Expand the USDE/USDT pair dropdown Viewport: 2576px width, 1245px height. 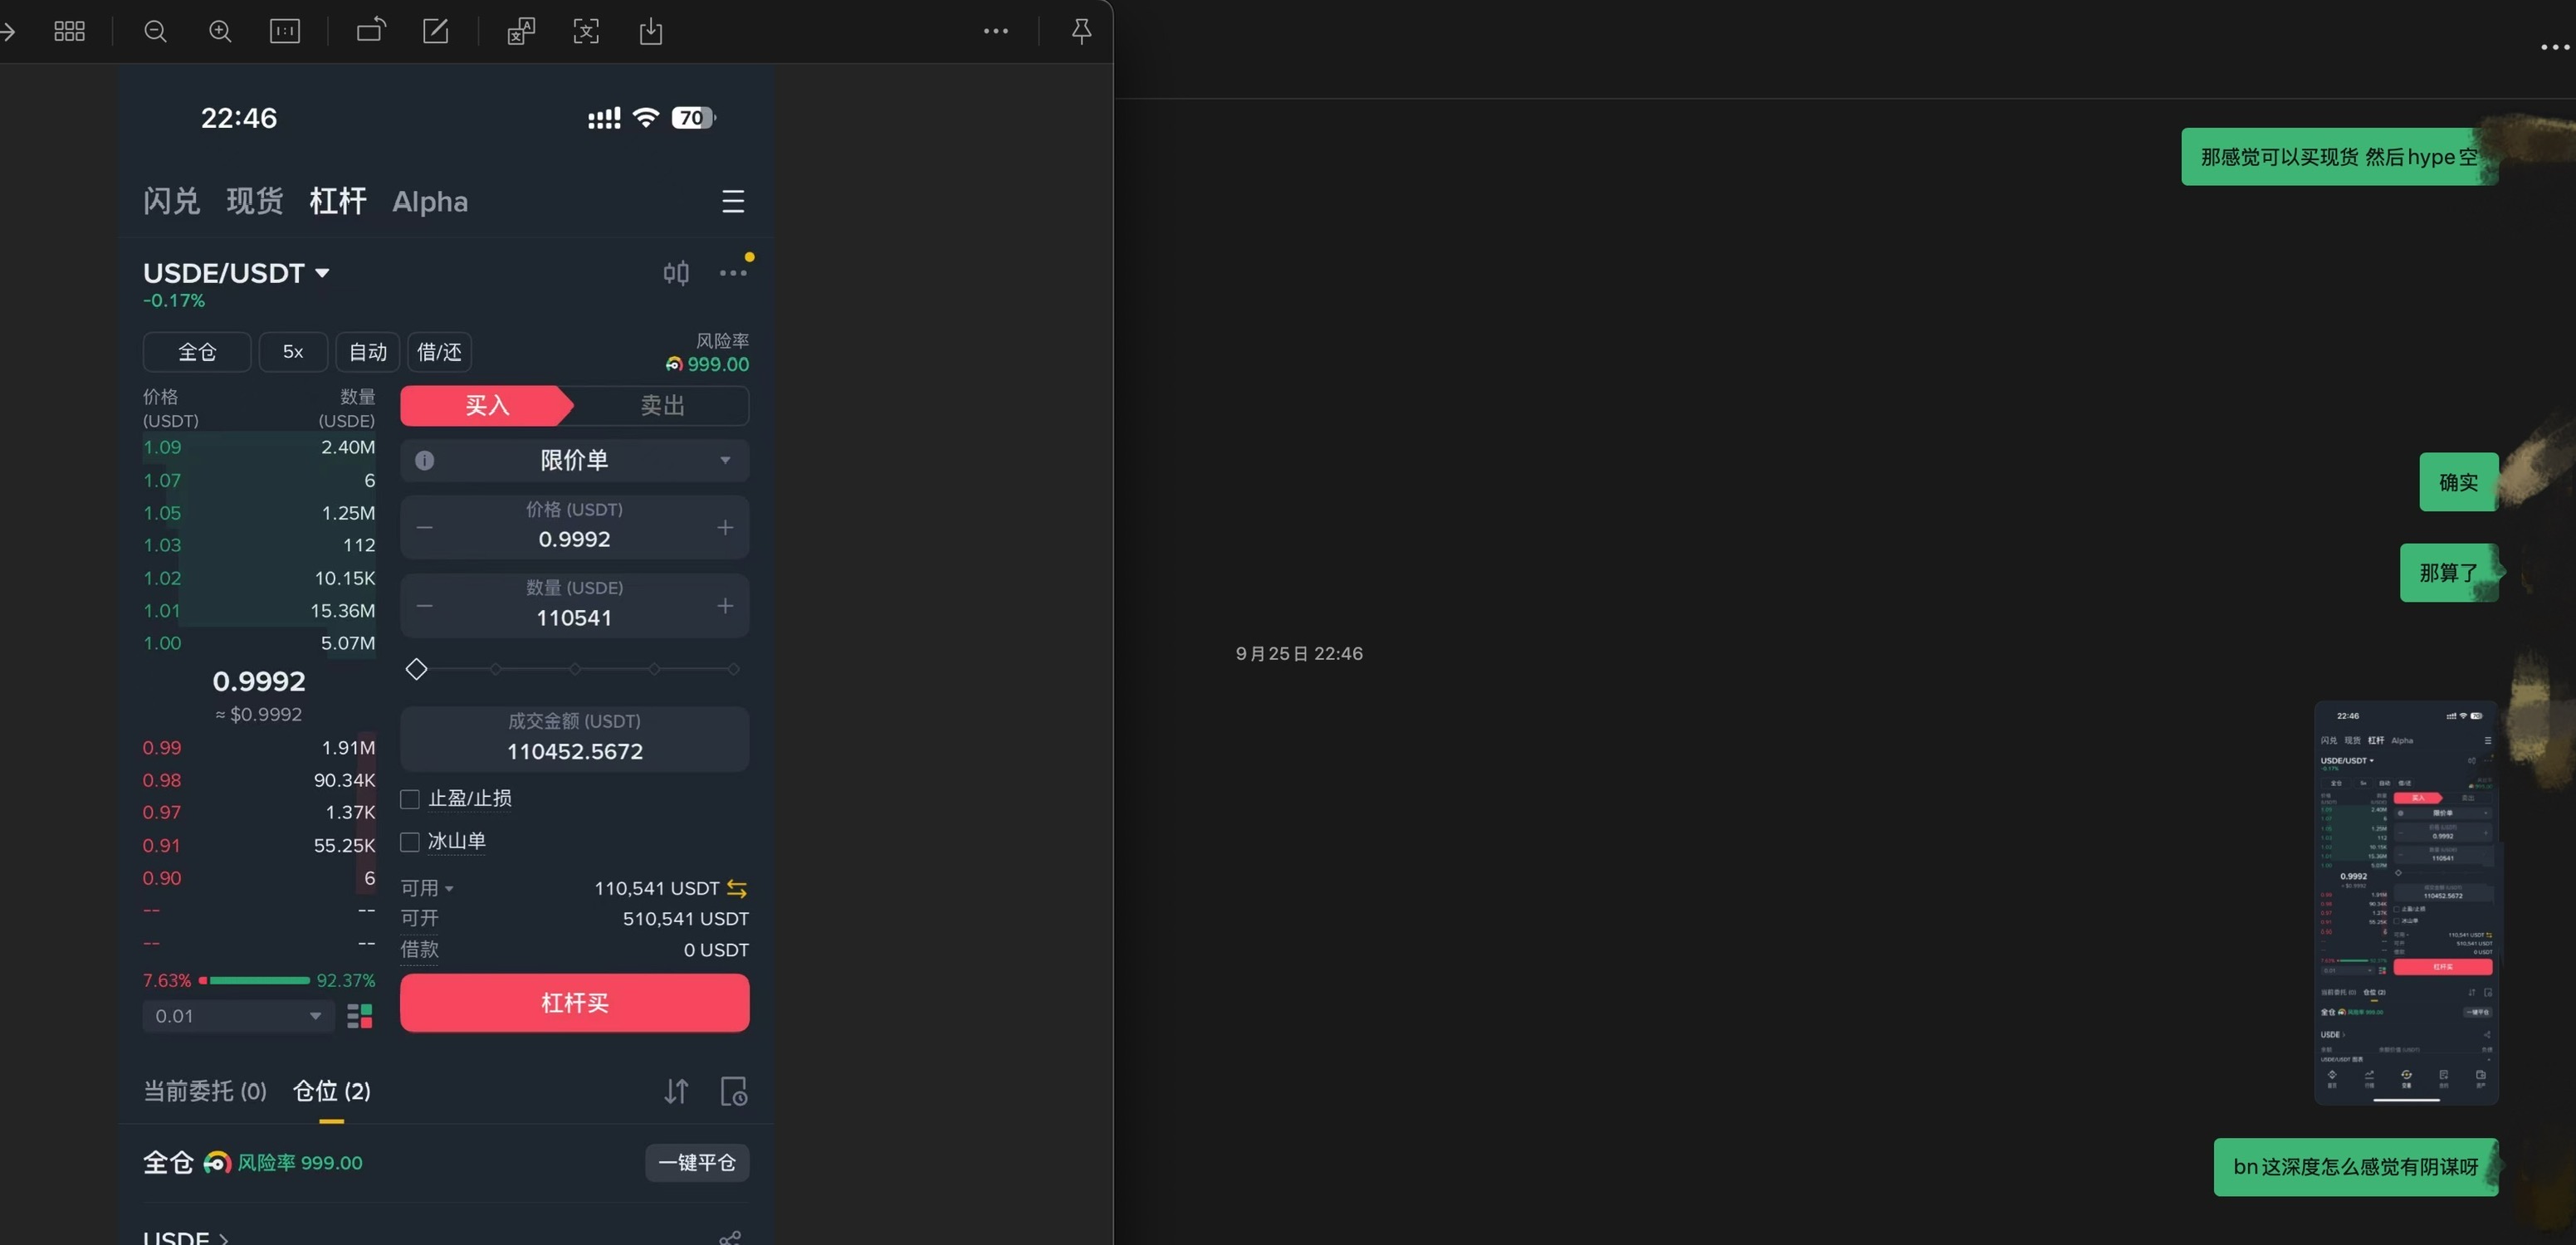[x=237, y=273]
